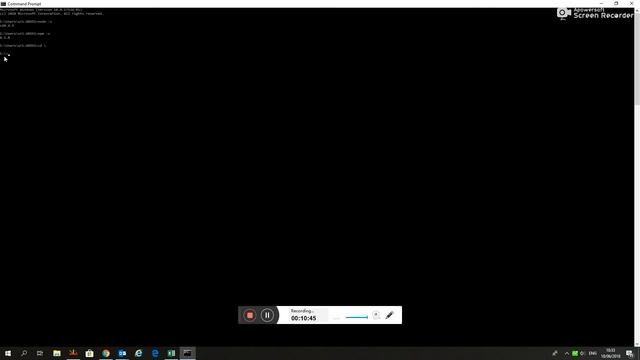Open the People icon in the tray

click(555, 353)
